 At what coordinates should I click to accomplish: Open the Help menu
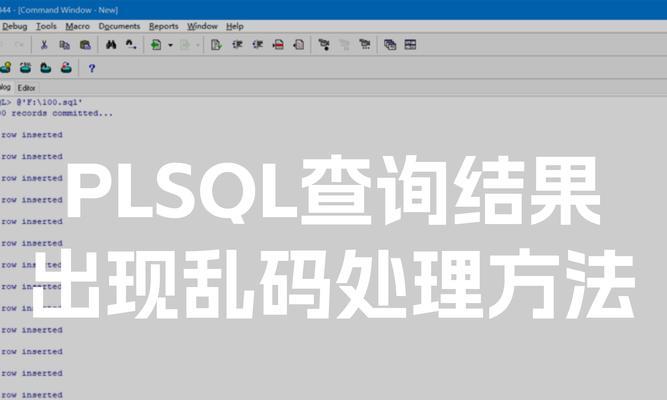[234, 26]
